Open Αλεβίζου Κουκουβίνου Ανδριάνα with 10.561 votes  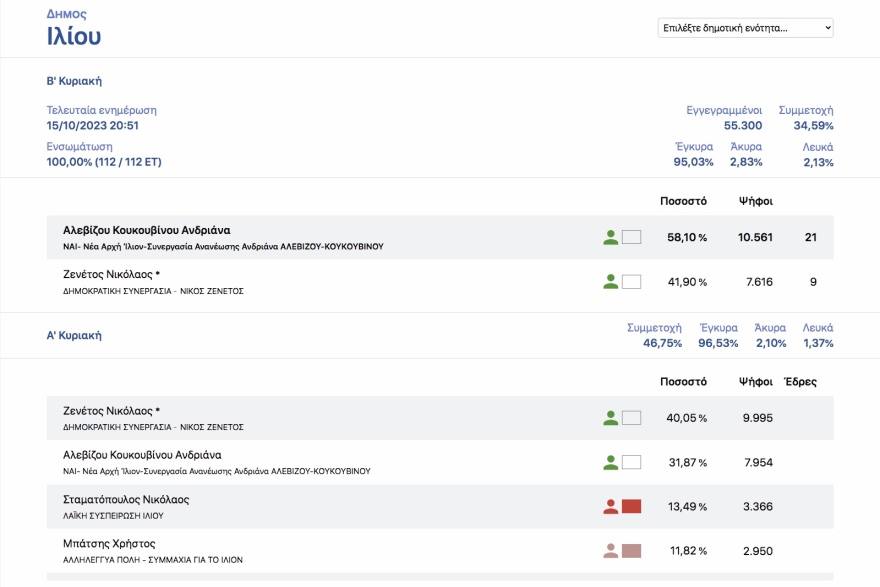click(146, 230)
